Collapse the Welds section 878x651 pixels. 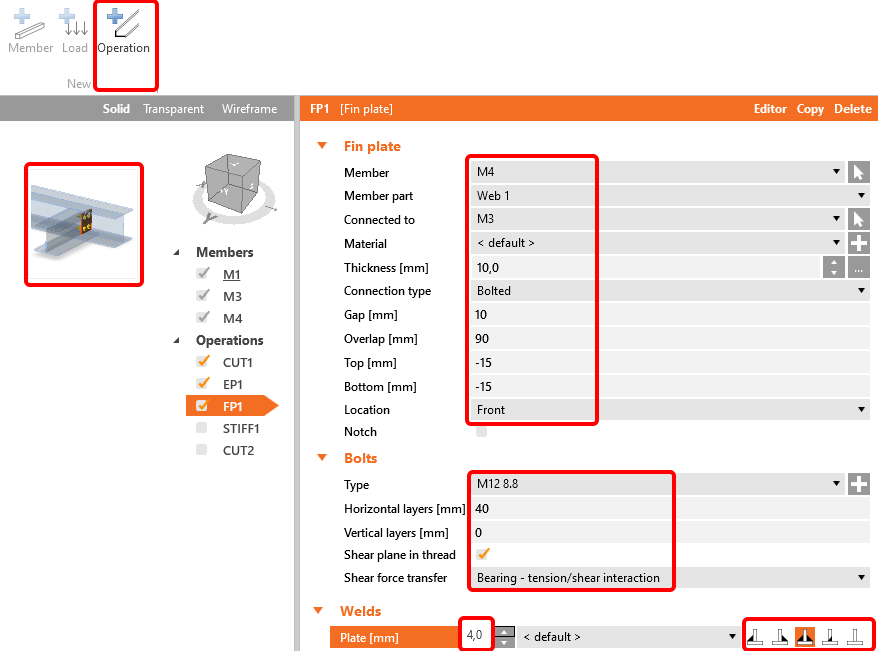click(319, 611)
